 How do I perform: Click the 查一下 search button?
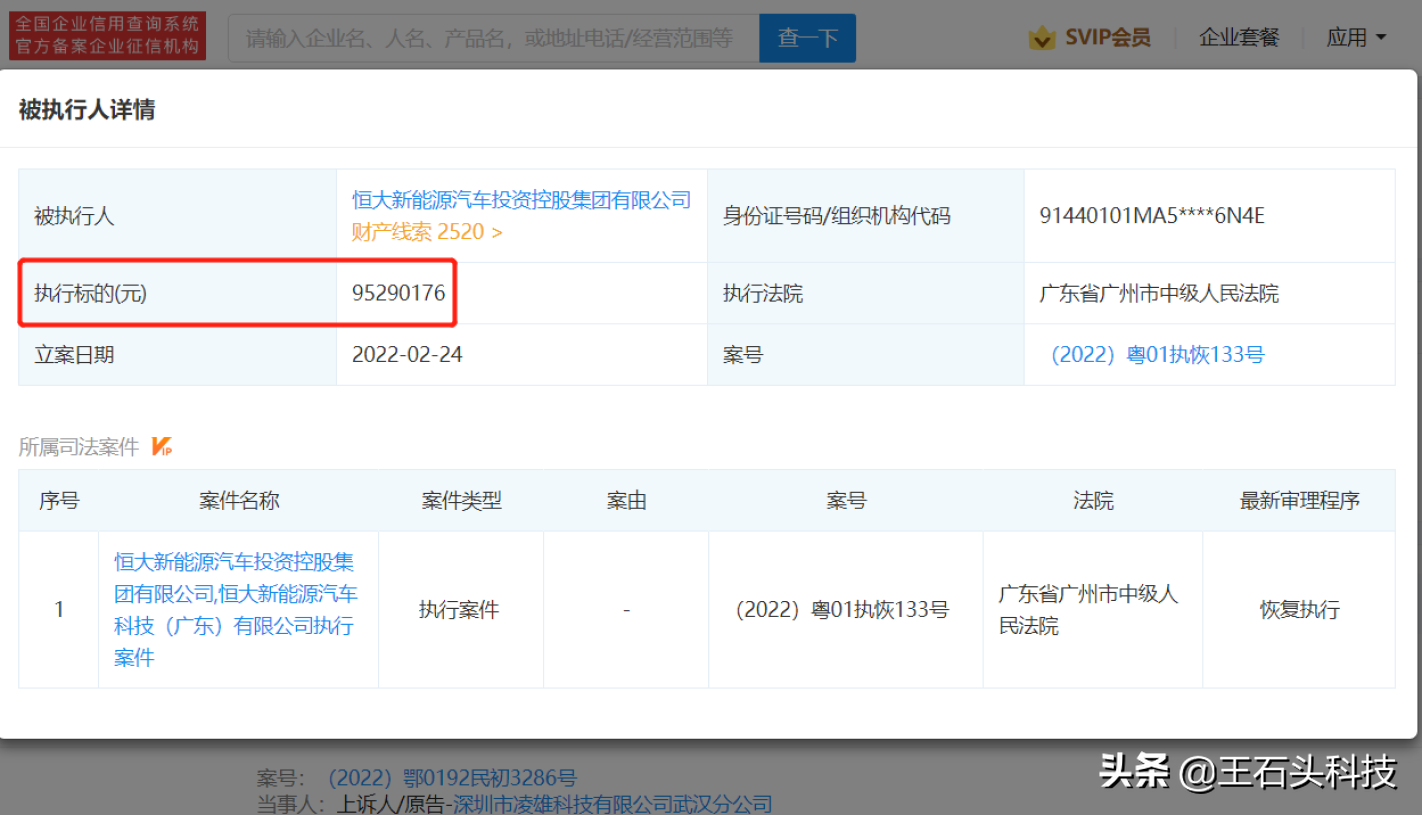click(x=807, y=38)
